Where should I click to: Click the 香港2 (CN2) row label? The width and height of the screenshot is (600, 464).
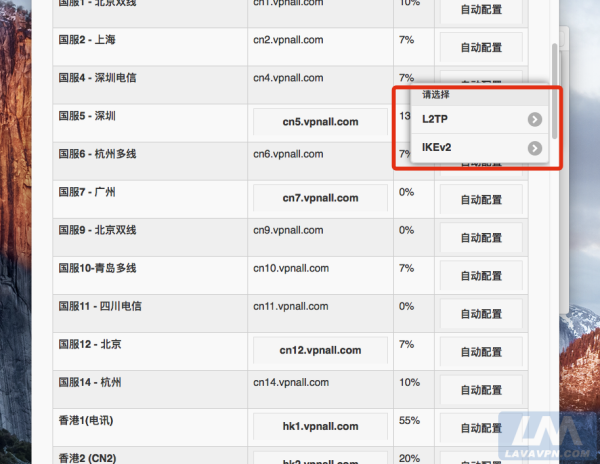(x=87, y=458)
